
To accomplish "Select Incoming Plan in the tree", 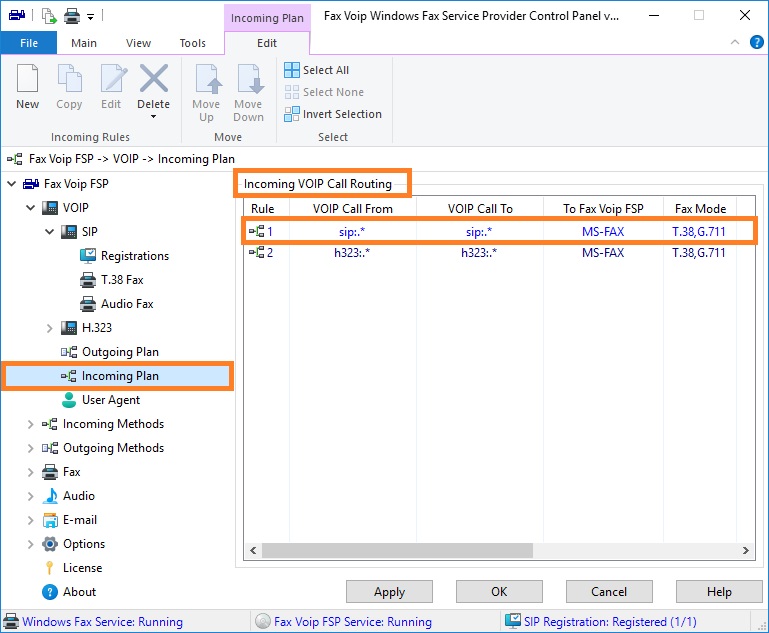I will [118, 376].
